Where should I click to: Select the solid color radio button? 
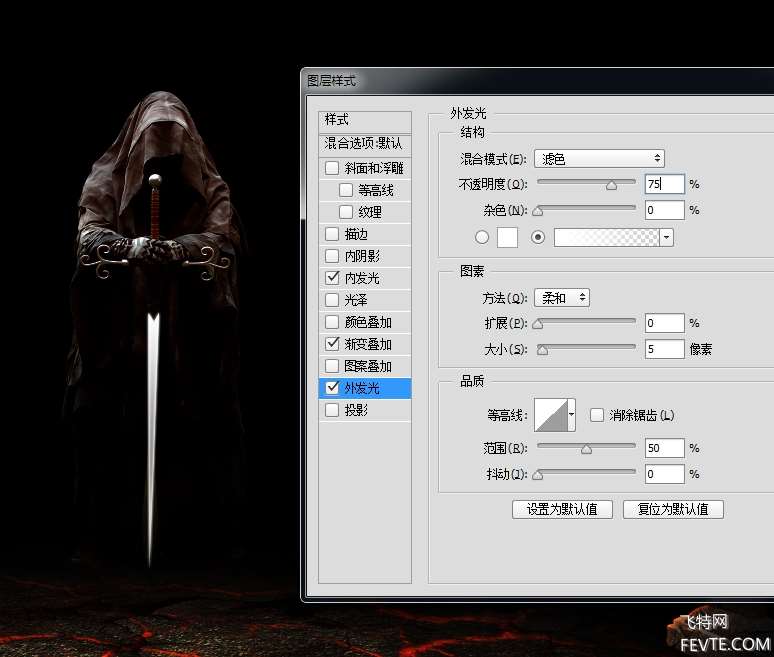[x=482, y=237]
